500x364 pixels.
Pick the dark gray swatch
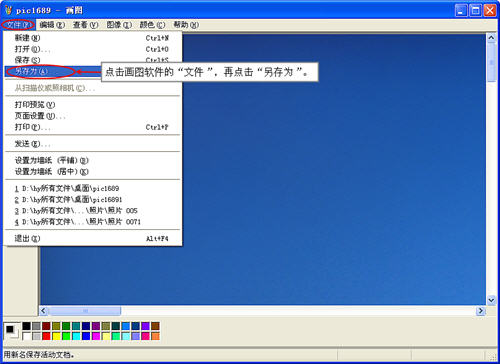click(37, 326)
